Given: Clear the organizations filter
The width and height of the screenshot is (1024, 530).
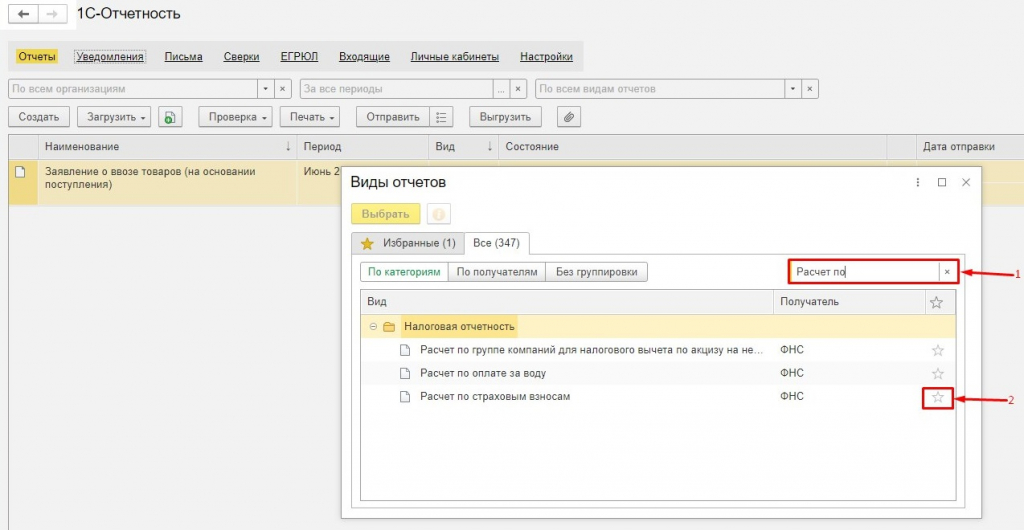Looking at the screenshot, I should (282, 89).
